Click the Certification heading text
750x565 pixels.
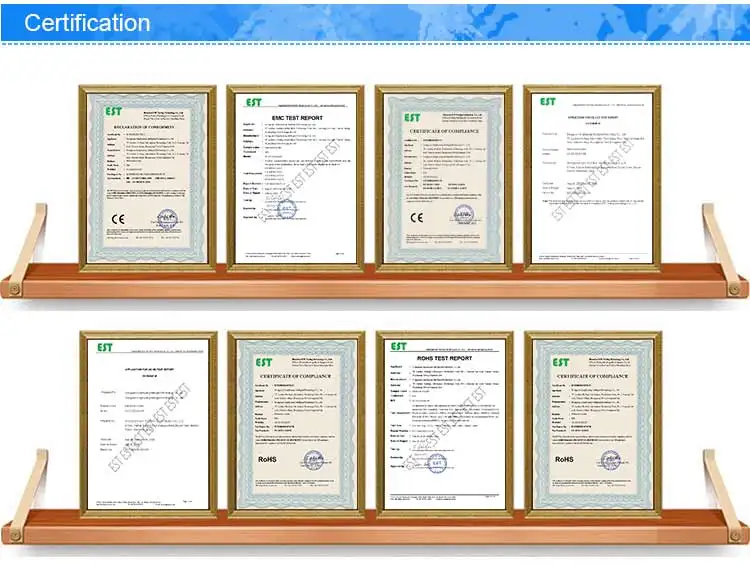pos(87,22)
